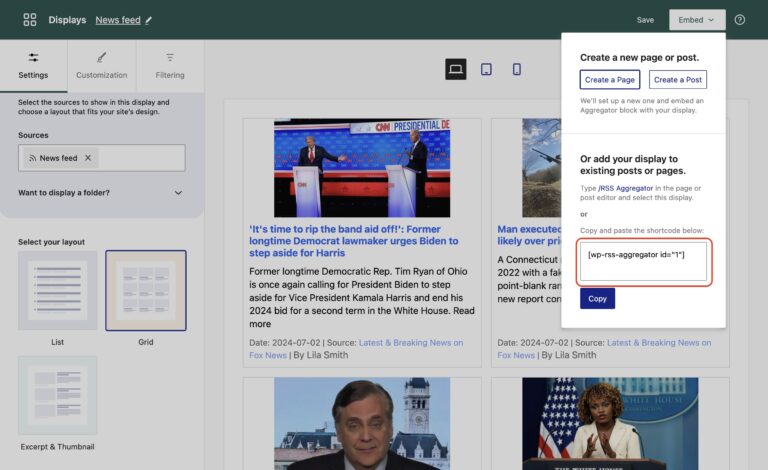This screenshot has width=768, height=470.
Task: Click the 'Sources' heading
Action: (33, 135)
